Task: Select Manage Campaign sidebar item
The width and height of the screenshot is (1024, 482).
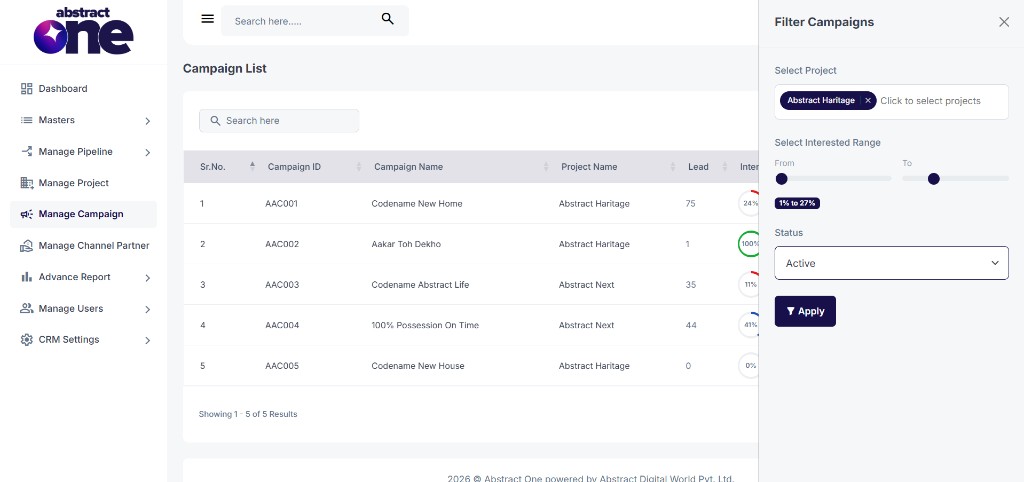Action: point(83,214)
